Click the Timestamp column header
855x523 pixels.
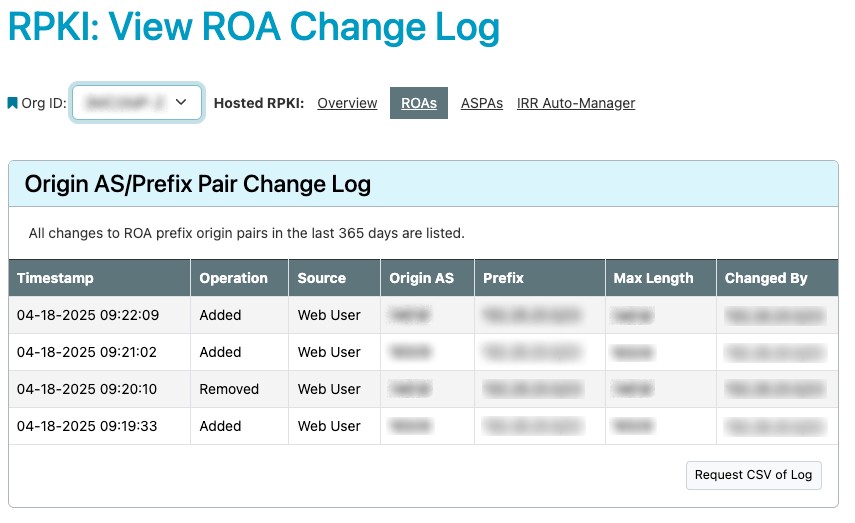[x=55, y=278]
